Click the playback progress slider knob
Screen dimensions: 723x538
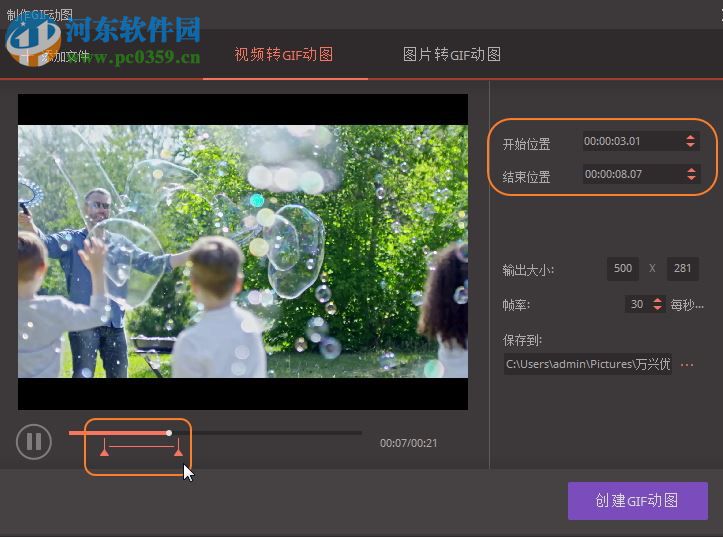(x=169, y=433)
